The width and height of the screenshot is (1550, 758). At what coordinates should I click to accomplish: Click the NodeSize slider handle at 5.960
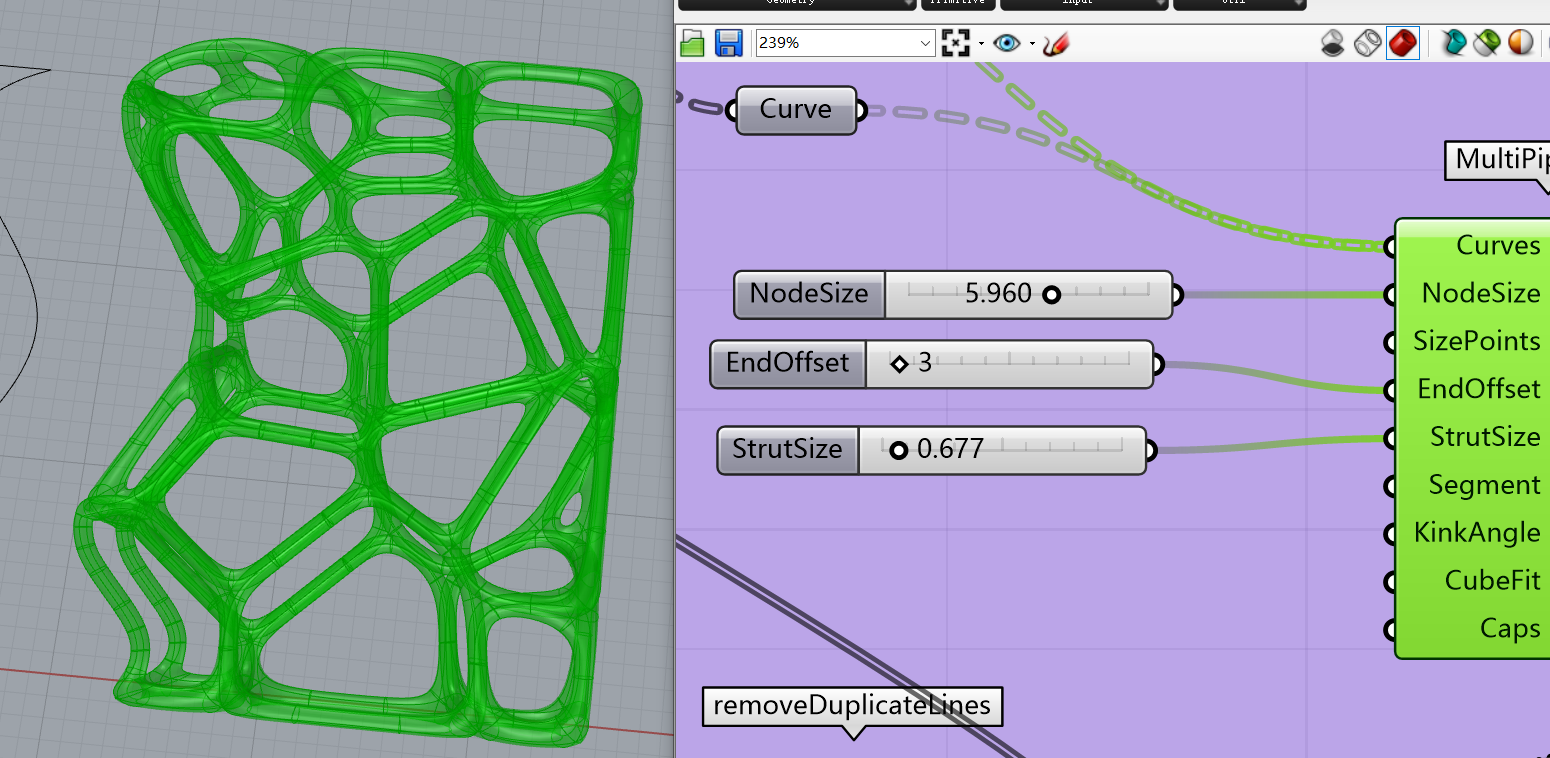pos(1051,294)
